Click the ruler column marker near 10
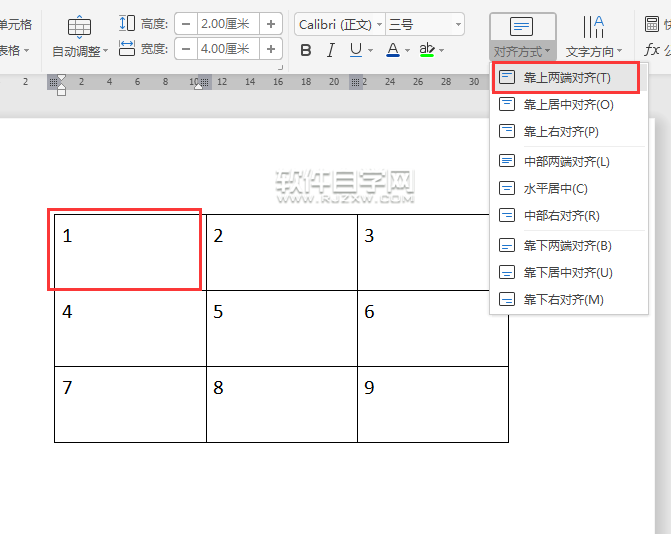The width and height of the screenshot is (671, 534). [x=205, y=82]
